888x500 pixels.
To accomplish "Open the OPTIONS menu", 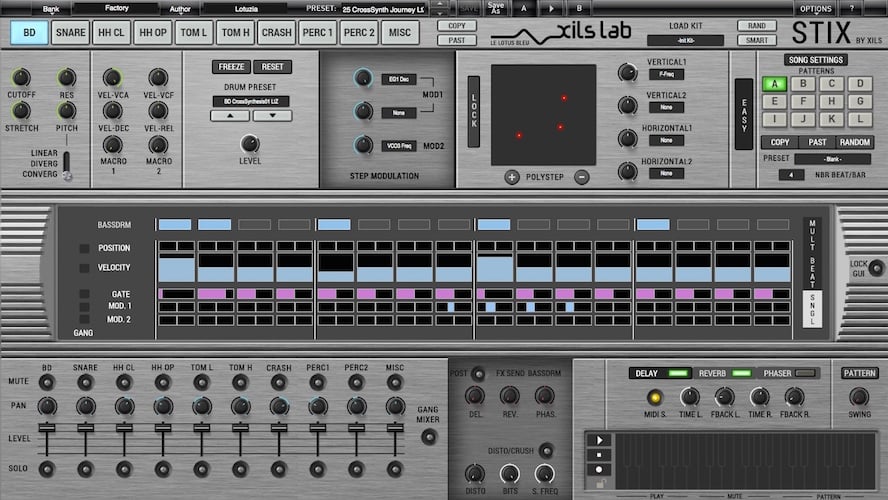I will 816,9.
